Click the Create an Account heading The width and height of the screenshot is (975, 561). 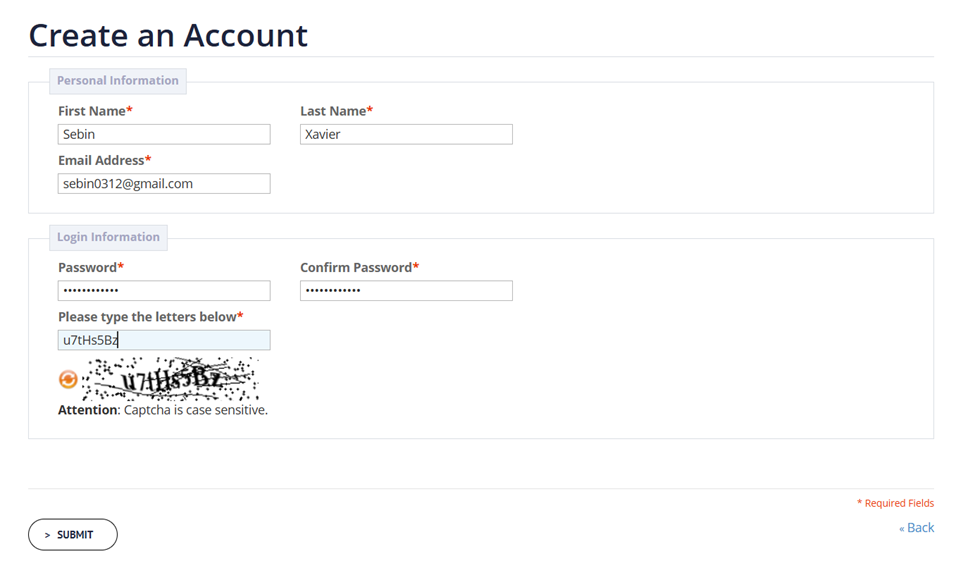pyautogui.click(x=168, y=35)
